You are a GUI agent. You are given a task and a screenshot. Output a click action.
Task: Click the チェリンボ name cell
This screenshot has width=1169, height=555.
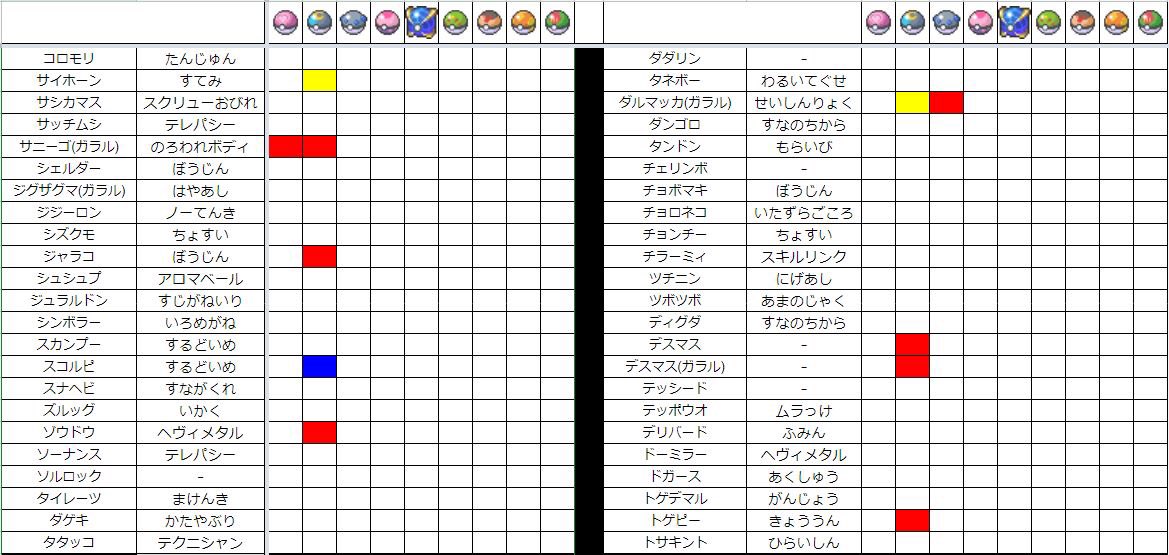coord(675,169)
